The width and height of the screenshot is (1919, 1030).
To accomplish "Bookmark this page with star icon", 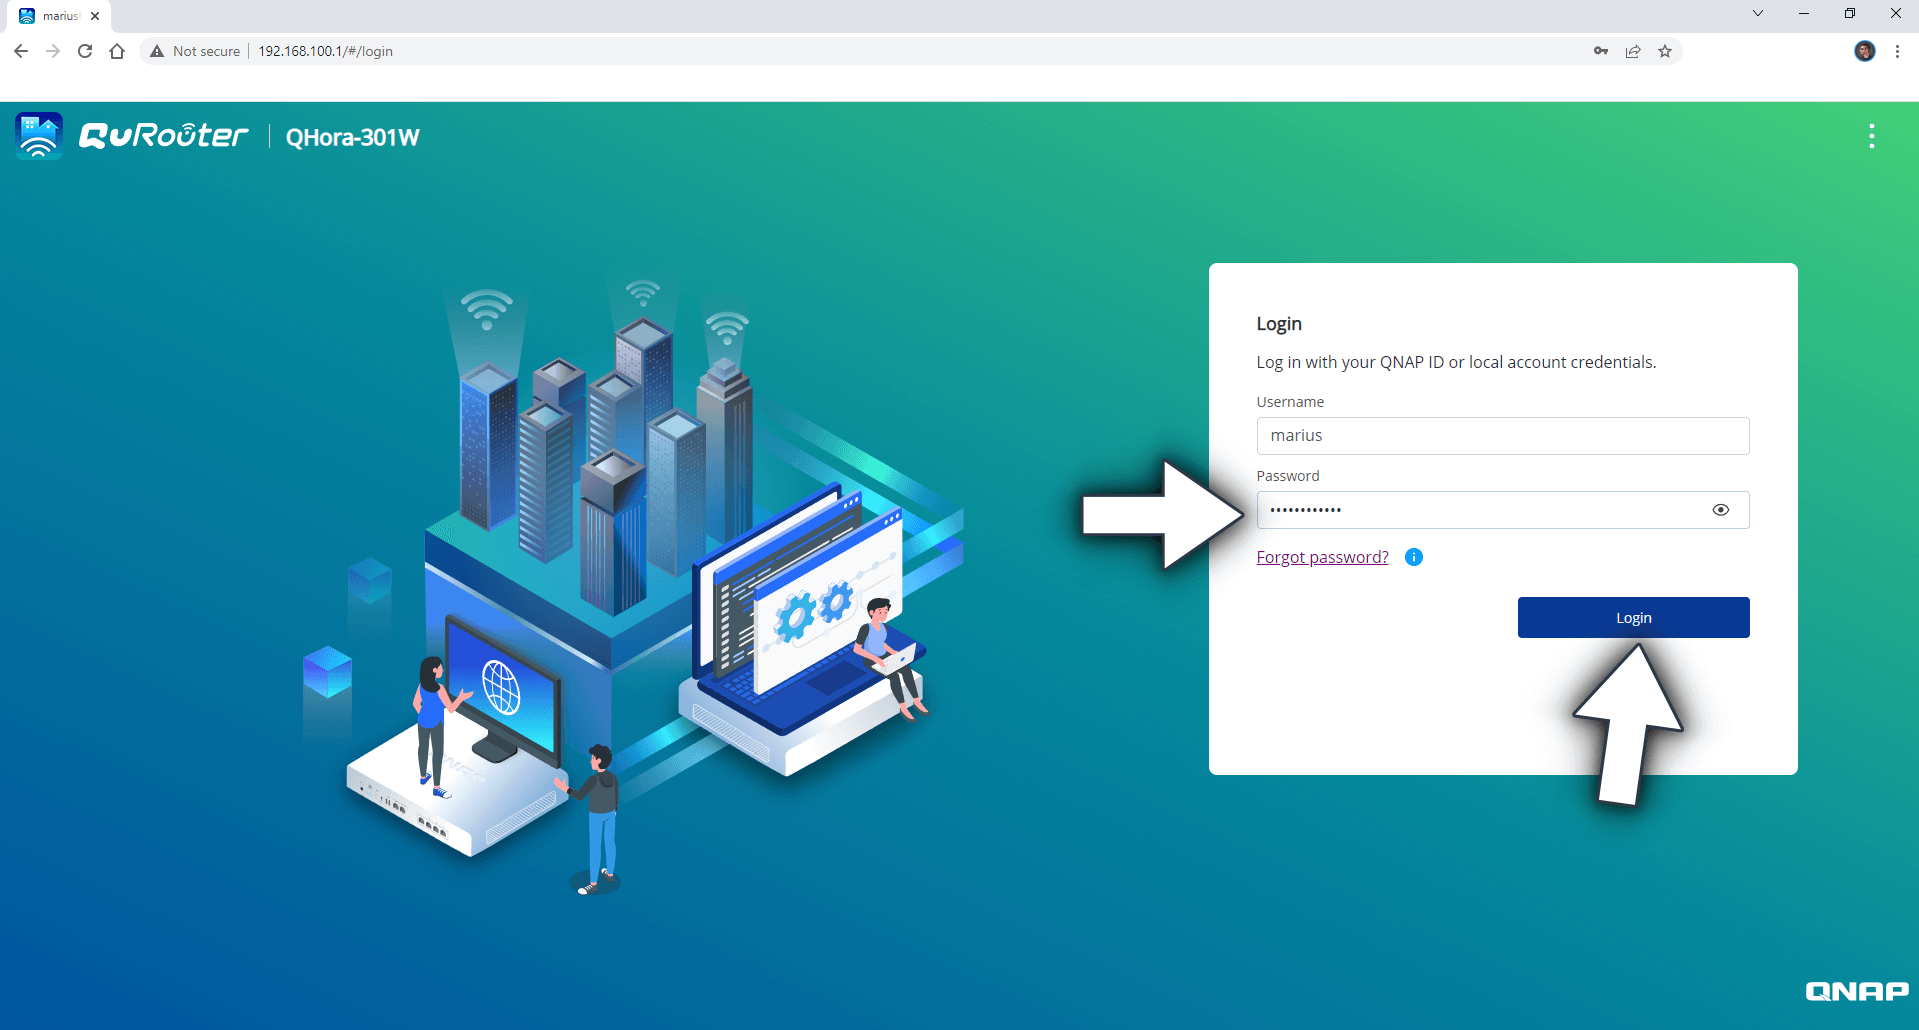I will coord(1664,51).
